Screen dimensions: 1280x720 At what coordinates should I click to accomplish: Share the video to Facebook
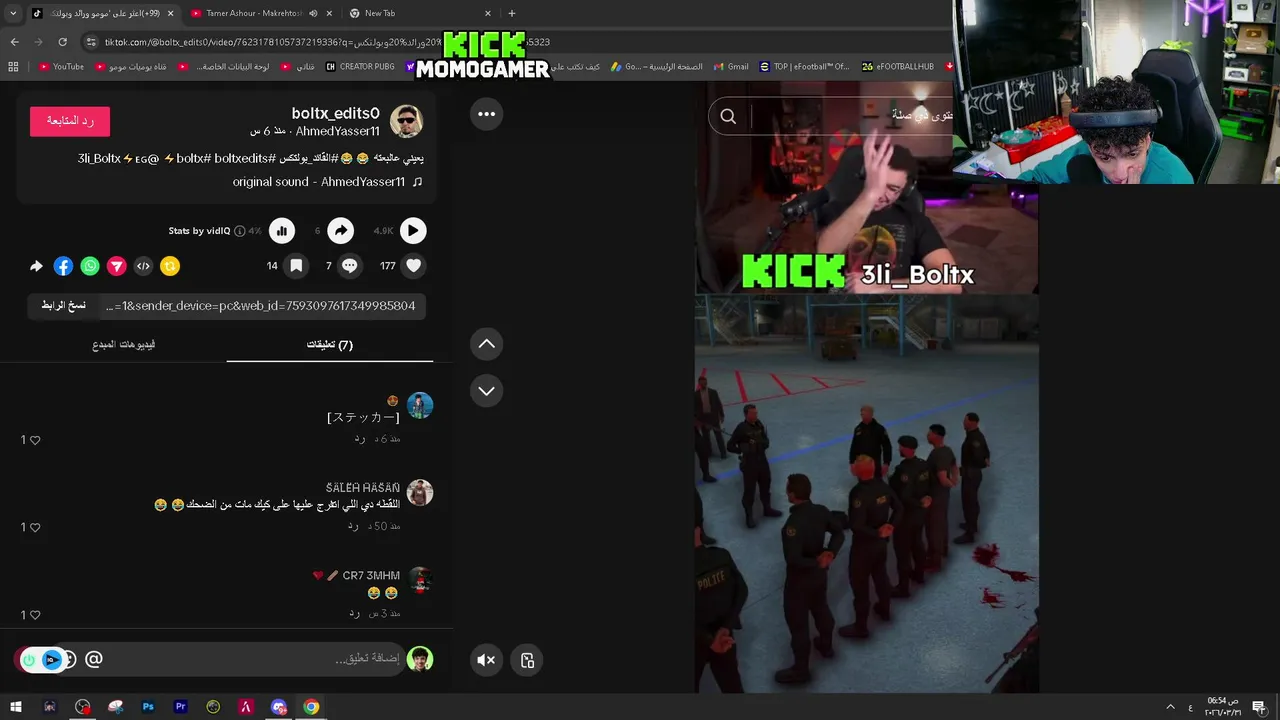pyautogui.click(x=63, y=266)
